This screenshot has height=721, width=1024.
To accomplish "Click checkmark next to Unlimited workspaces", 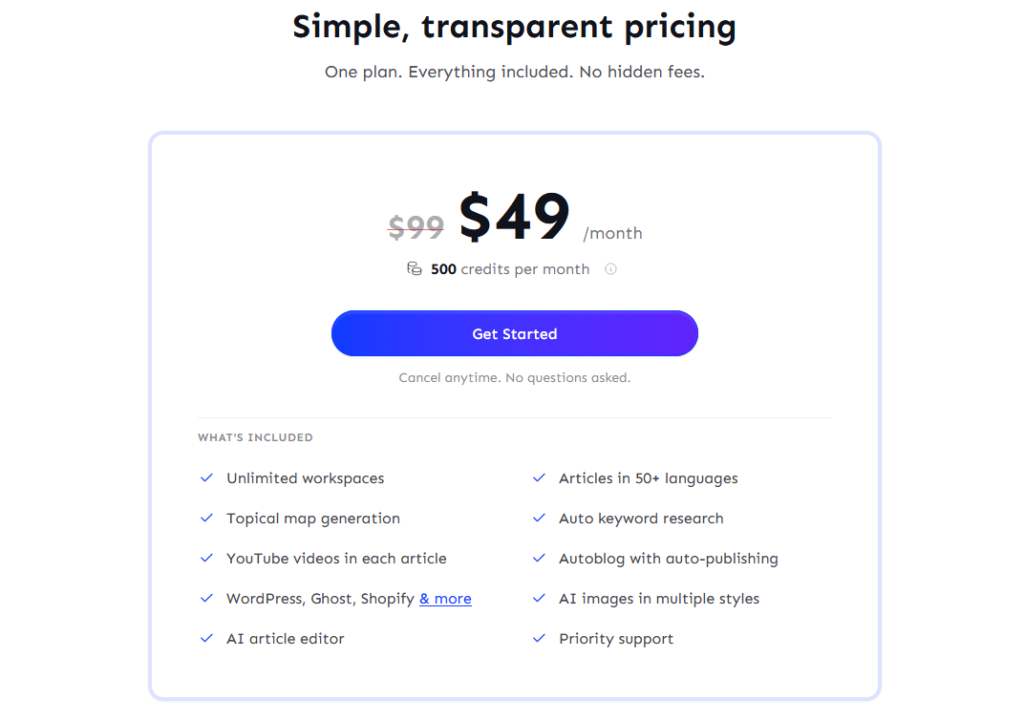I will [x=207, y=478].
